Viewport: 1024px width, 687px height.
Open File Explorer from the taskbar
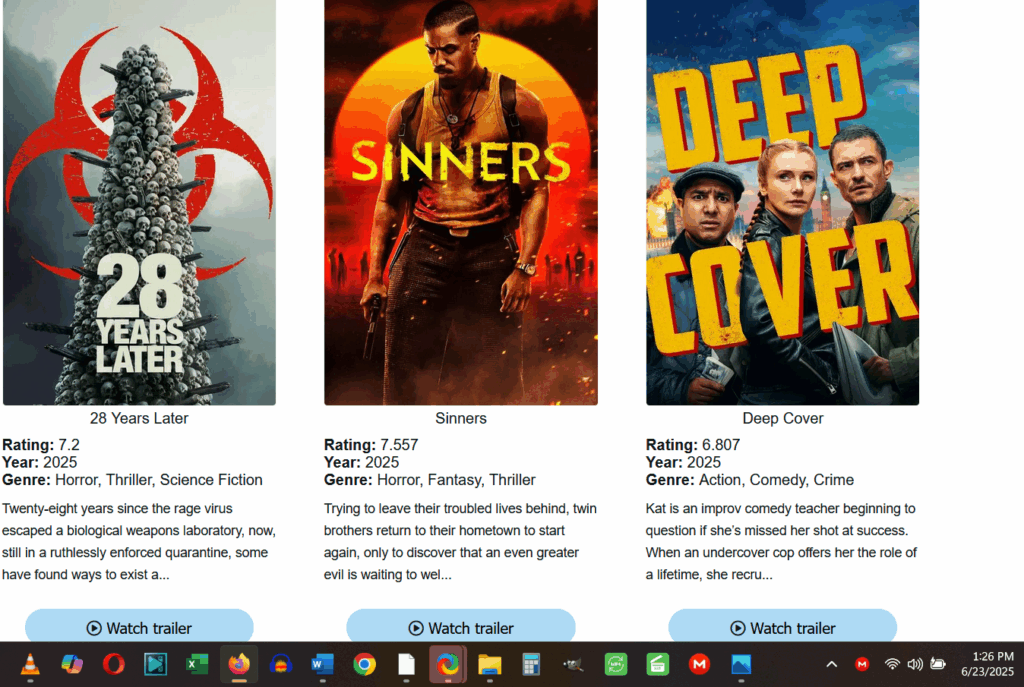pyautogui.click(x=490, y=664)
